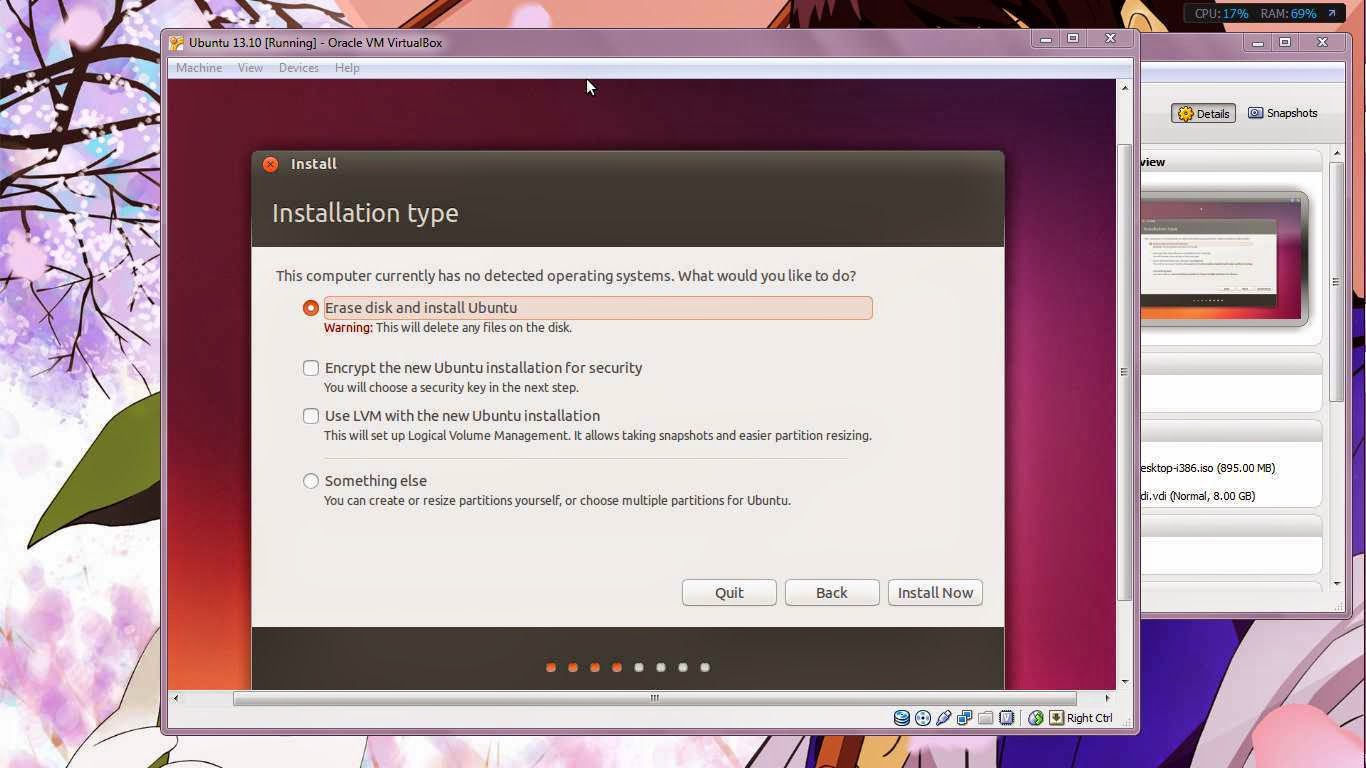The image size is (1366, 768).
Task: Click VM window vertical scrollbar down arrow
Action: coord(1124,682)
